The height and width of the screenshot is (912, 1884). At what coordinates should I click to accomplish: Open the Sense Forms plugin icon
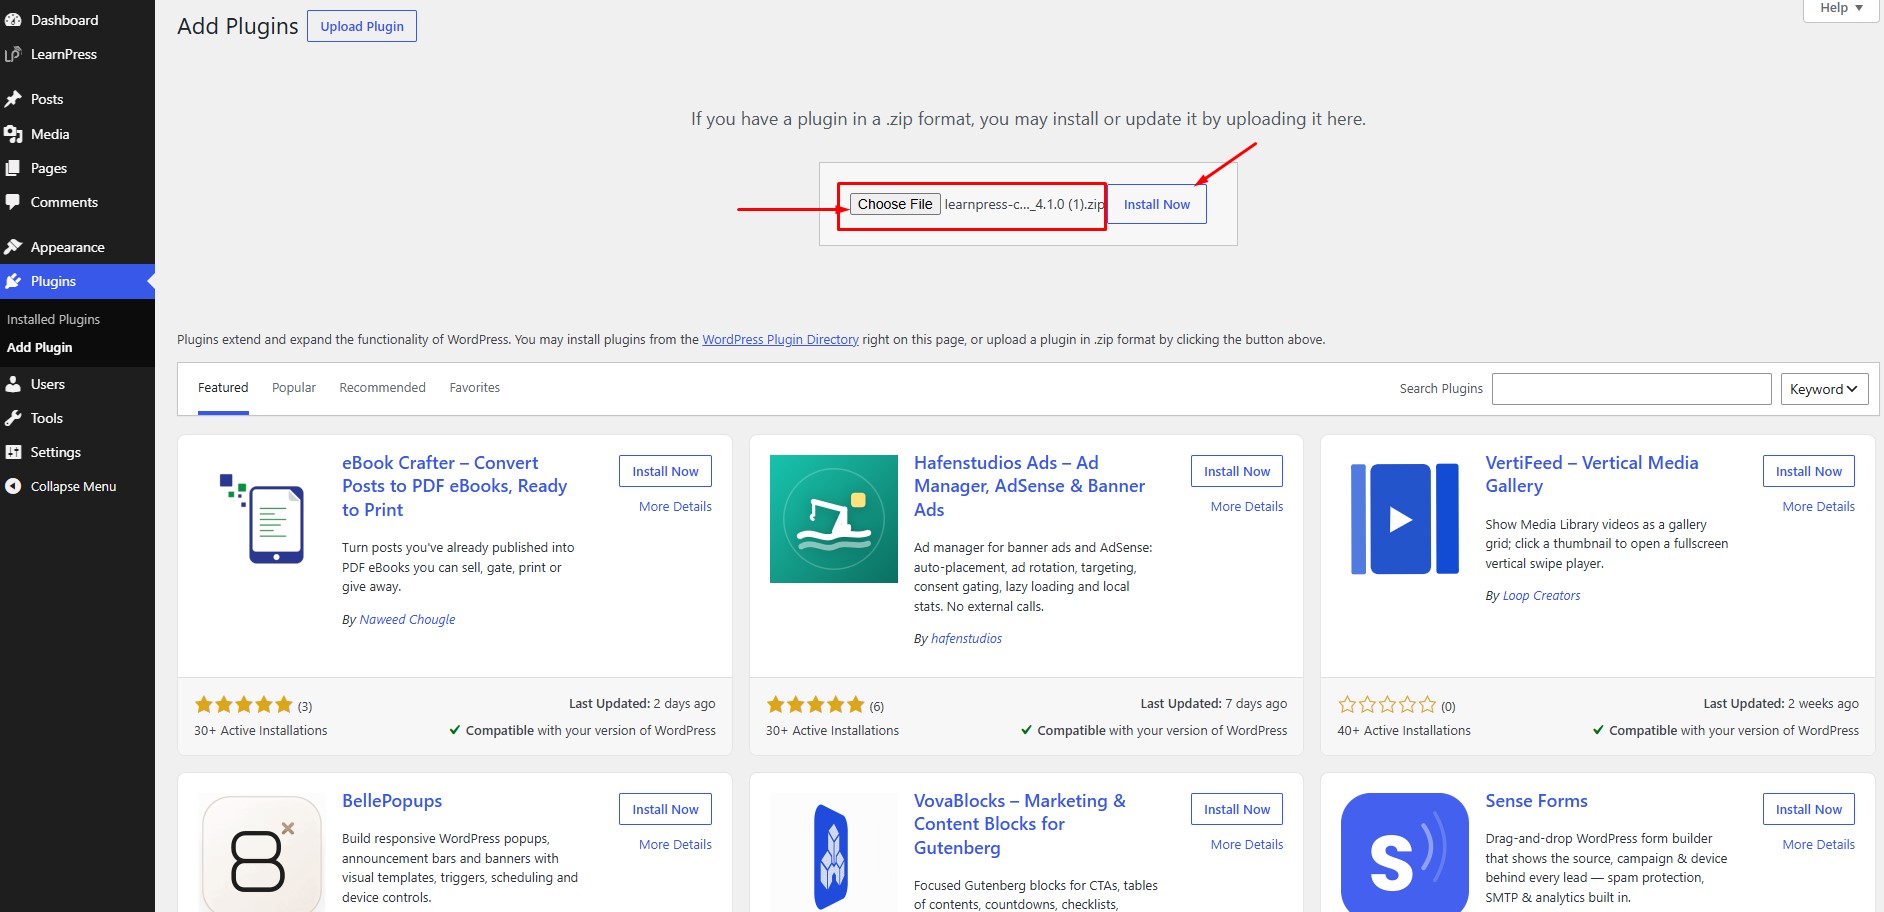pos(1405,852)
